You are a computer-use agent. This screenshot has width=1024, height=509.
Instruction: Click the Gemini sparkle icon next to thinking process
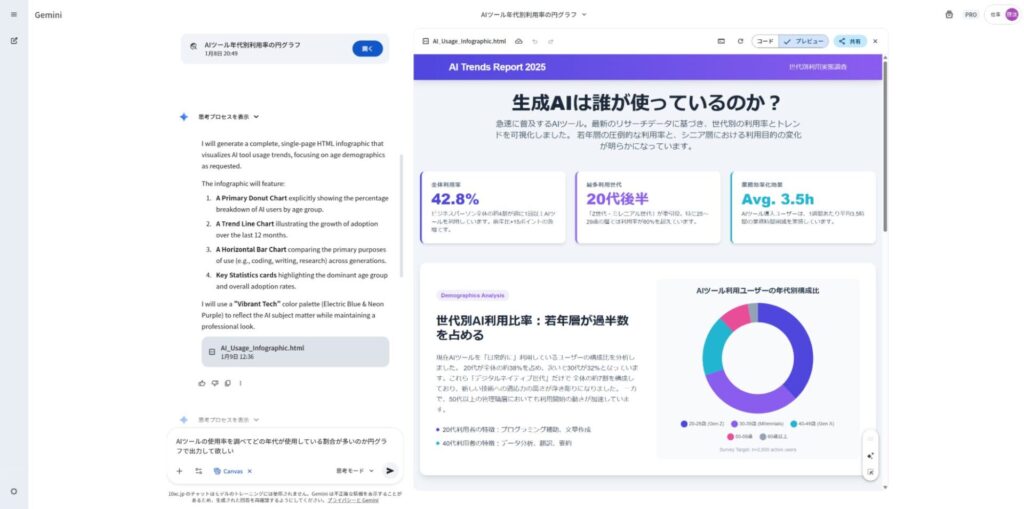184,117
